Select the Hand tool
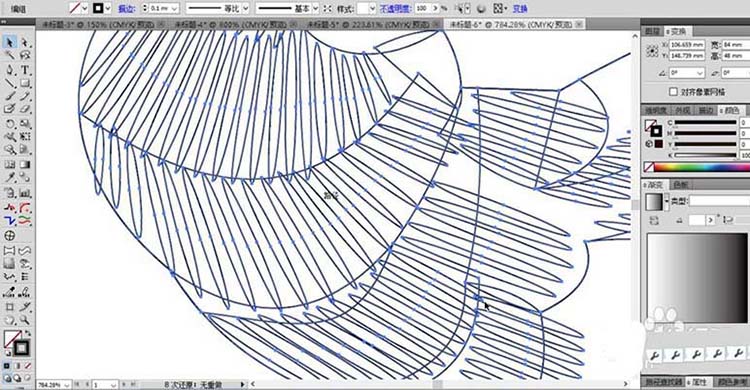Viewport: 750px width, 390px height. 10,320
